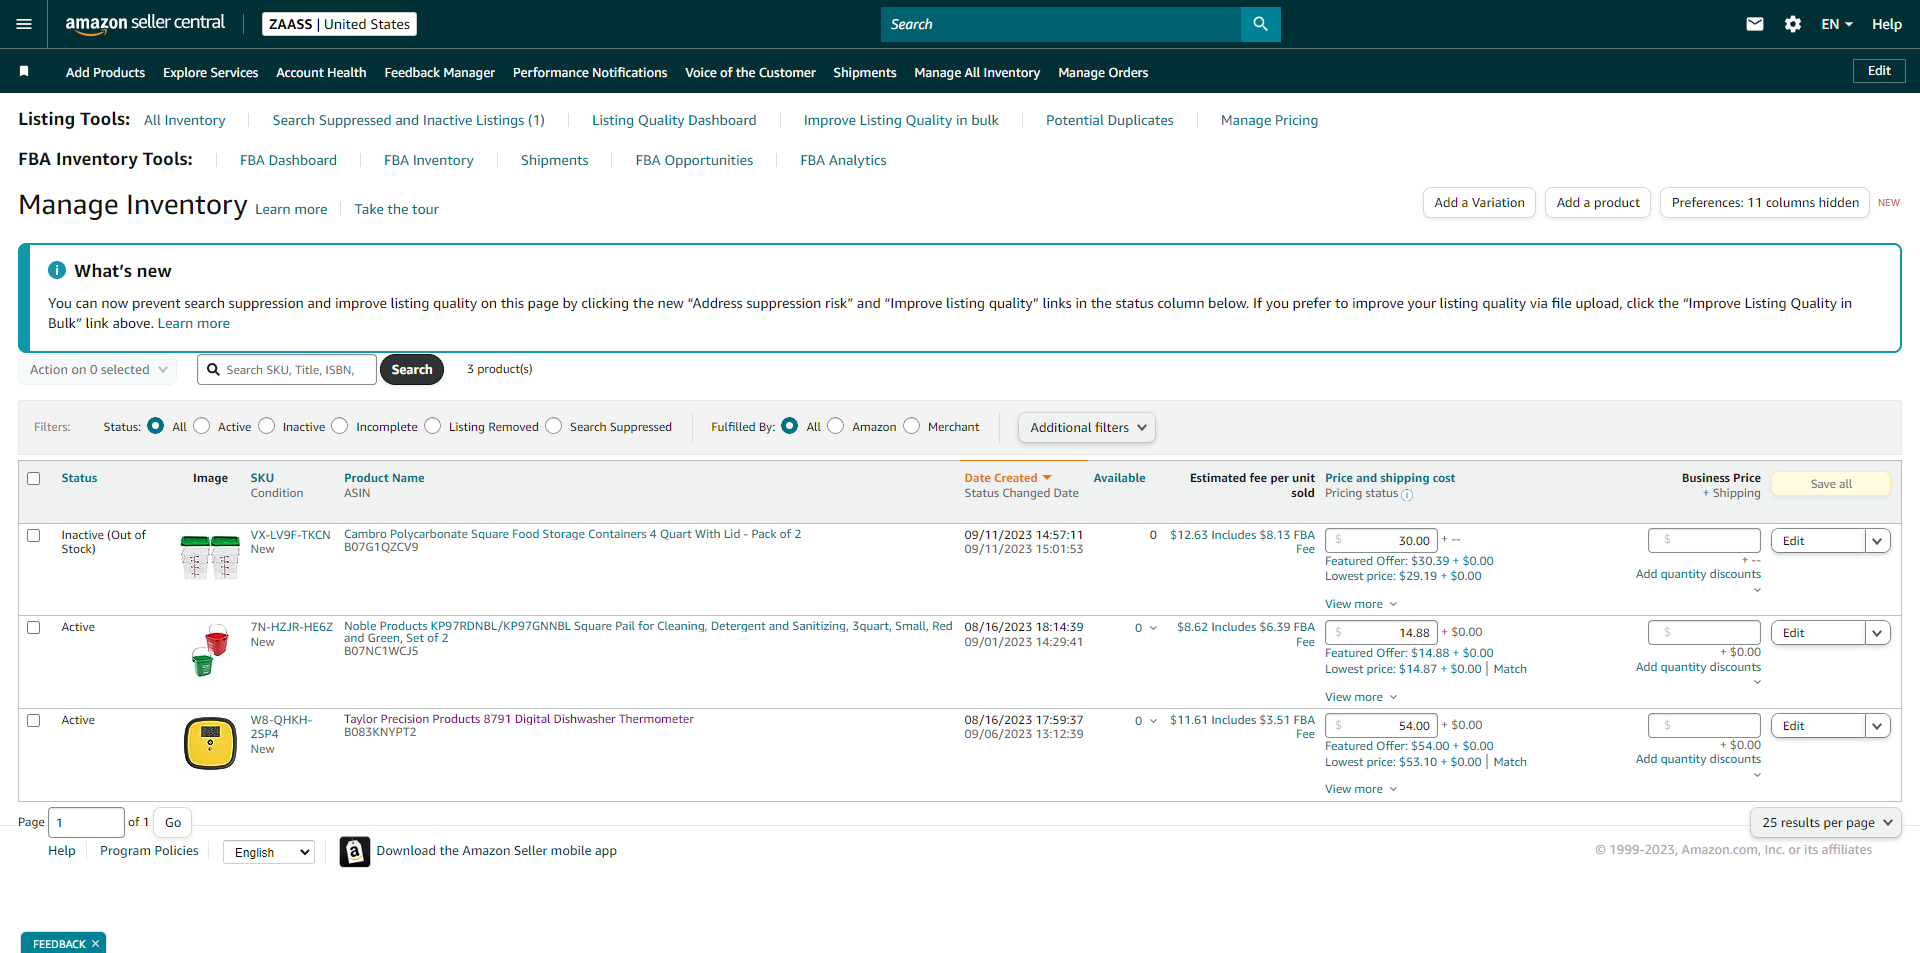Open the hamburger navigation menu
Screen dimensions: 1920x953
coord(24,24)
